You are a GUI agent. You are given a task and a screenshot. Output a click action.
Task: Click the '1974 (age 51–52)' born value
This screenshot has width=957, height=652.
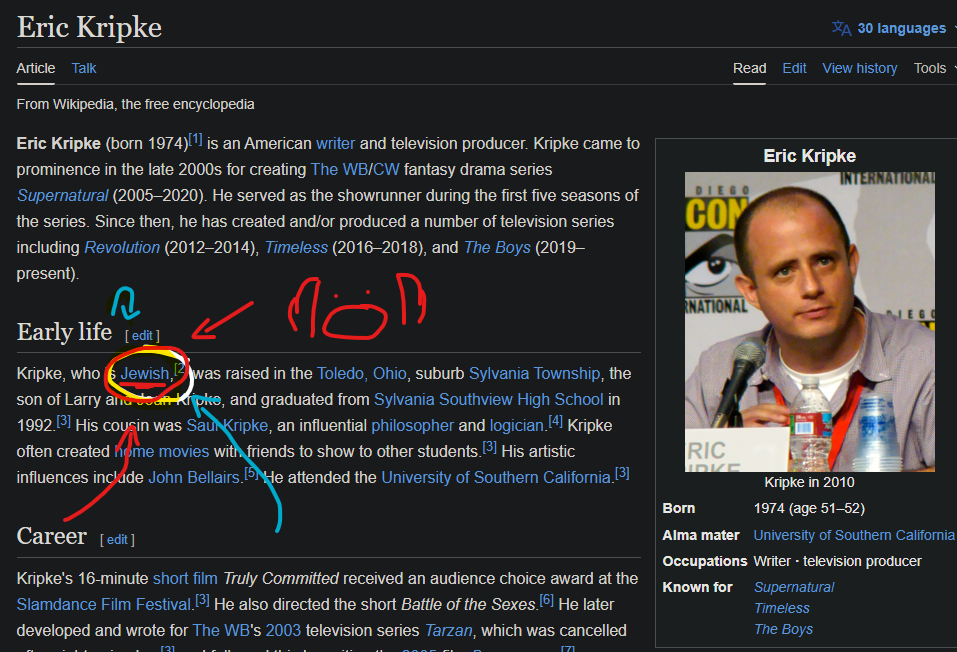click(x=809, y=509)
